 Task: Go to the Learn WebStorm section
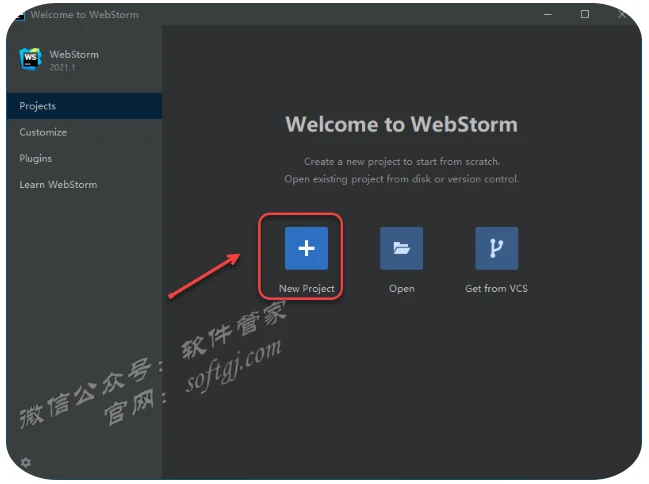[x=58, y=185]
